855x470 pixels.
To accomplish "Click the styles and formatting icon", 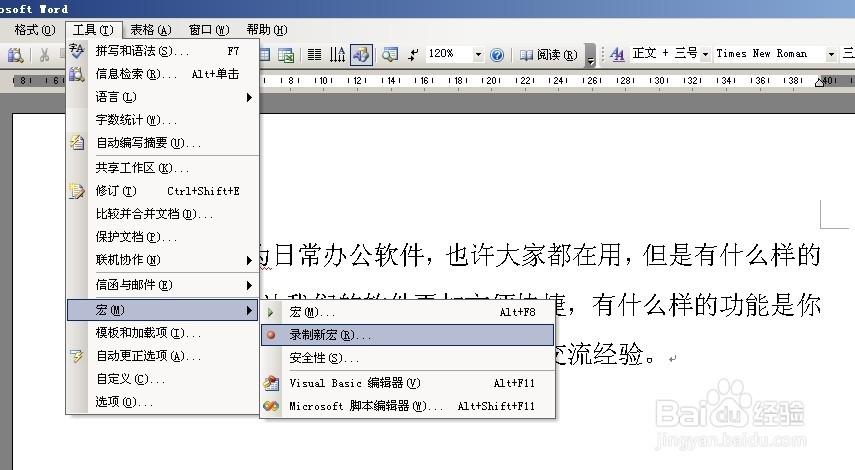I will [617, 54].
